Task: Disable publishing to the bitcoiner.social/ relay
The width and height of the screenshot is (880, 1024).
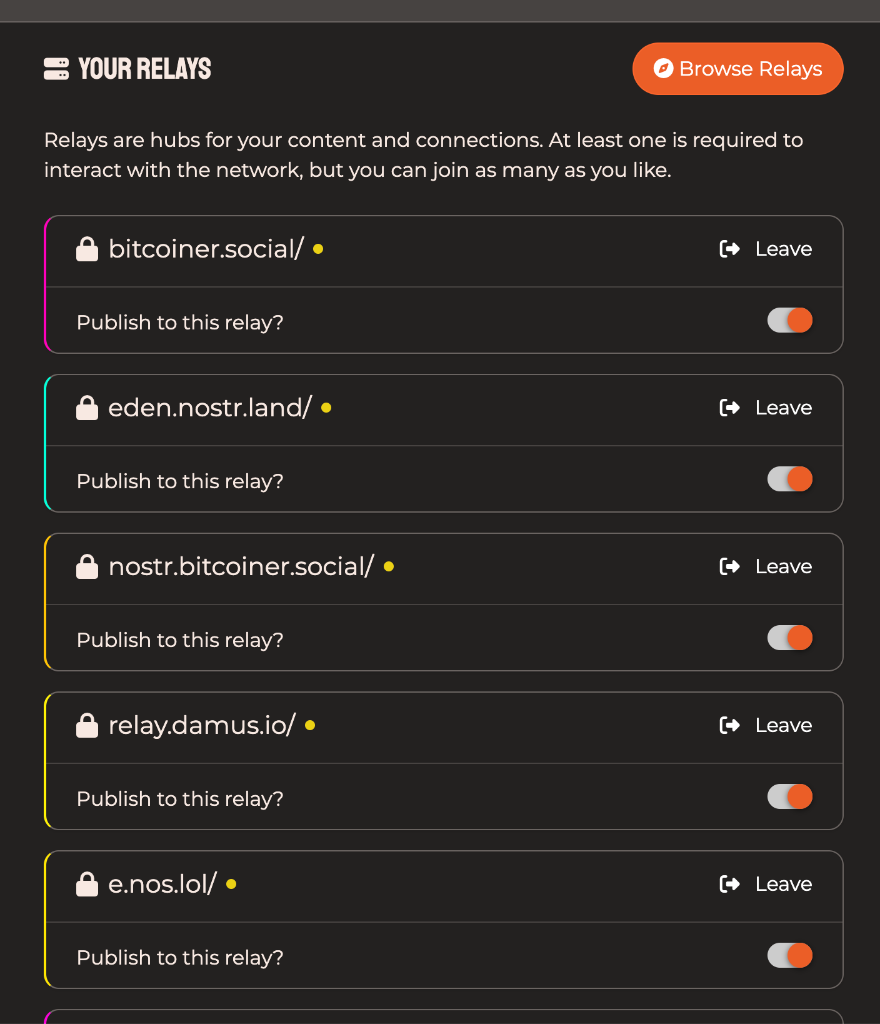Action: 790,320
